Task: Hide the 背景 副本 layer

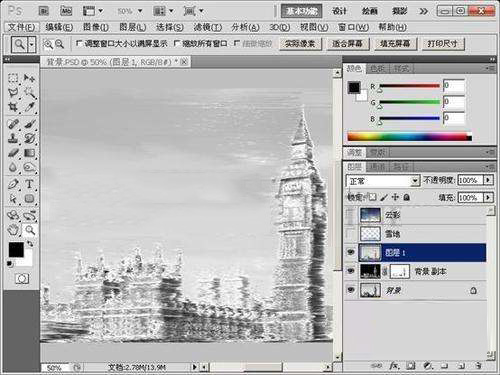Action: (x=351, y=271)
